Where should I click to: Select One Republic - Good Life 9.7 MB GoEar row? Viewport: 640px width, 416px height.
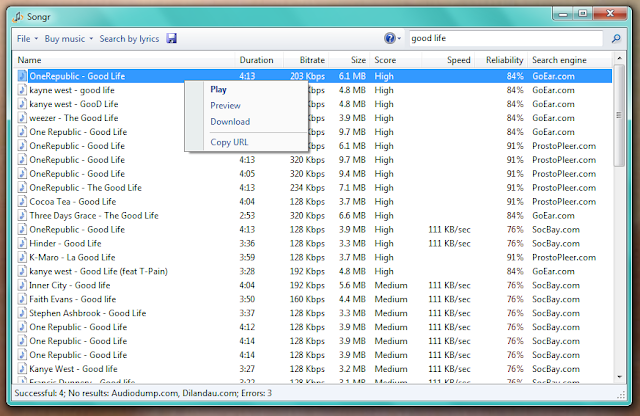click(x=314, y=132)
